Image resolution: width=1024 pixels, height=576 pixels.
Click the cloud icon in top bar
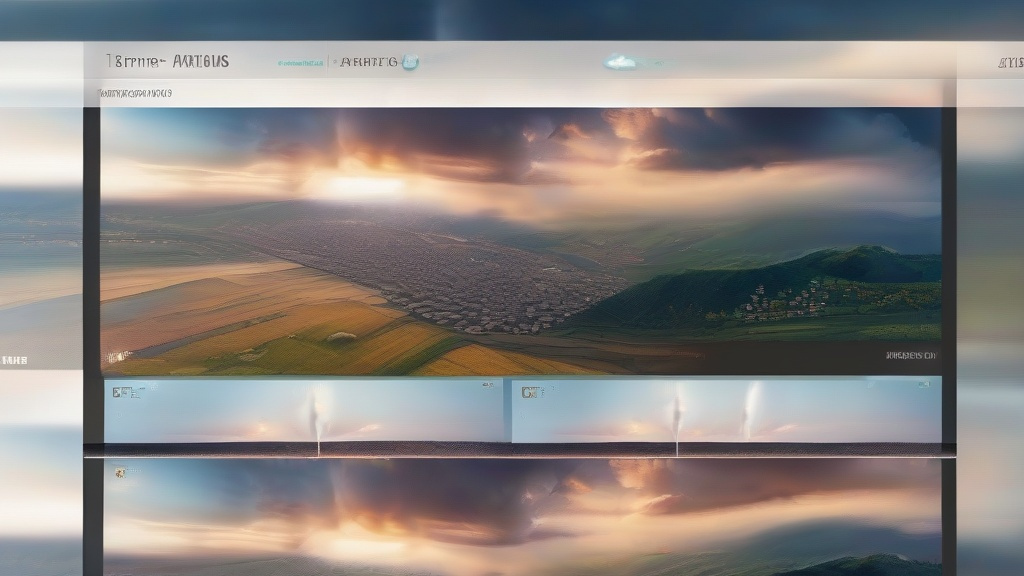(620, 63)
